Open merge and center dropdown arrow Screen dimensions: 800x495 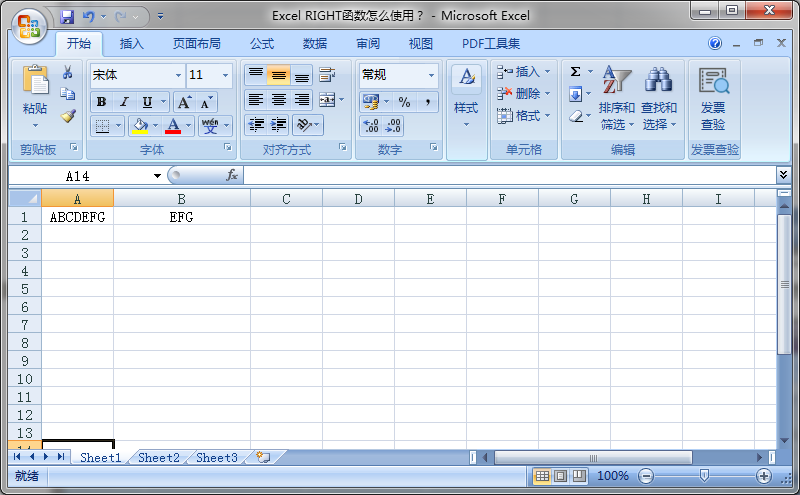341,100
